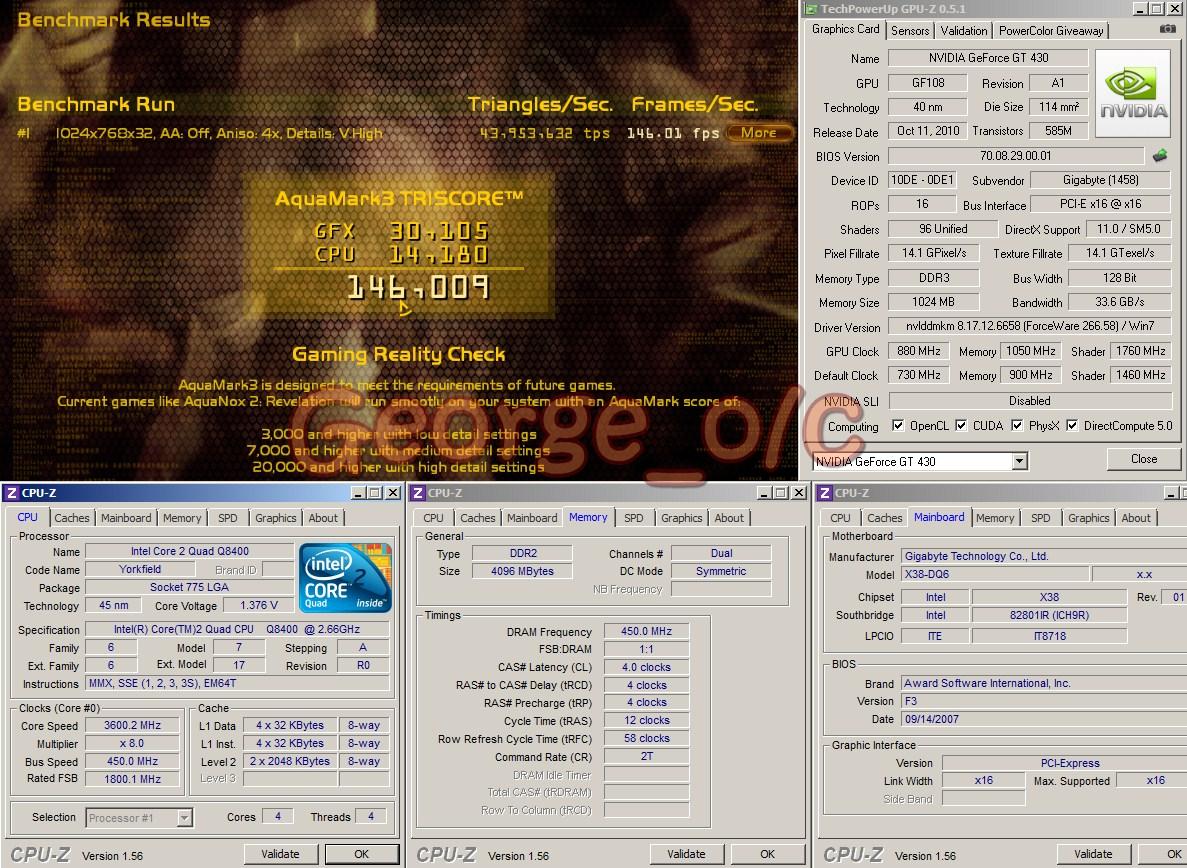Click the CPU-Z icon of the Mainboard window
Viewport: 1187px width, 868px height.
coord(825,493)
